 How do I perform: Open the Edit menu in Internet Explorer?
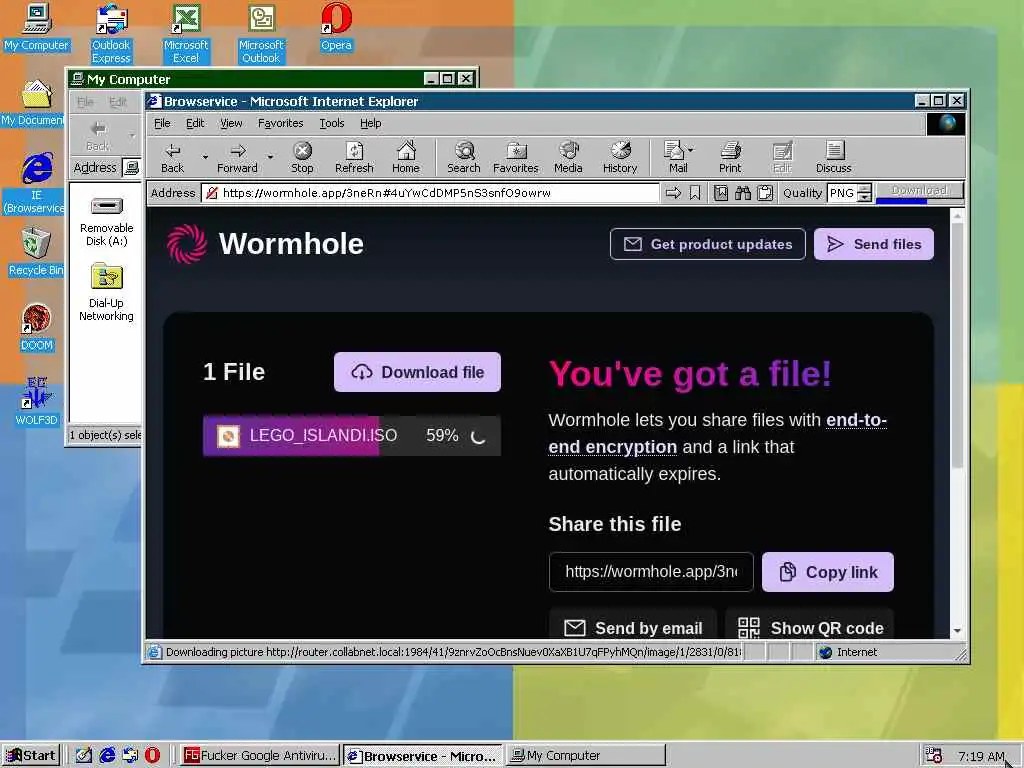tap(195, 123)
